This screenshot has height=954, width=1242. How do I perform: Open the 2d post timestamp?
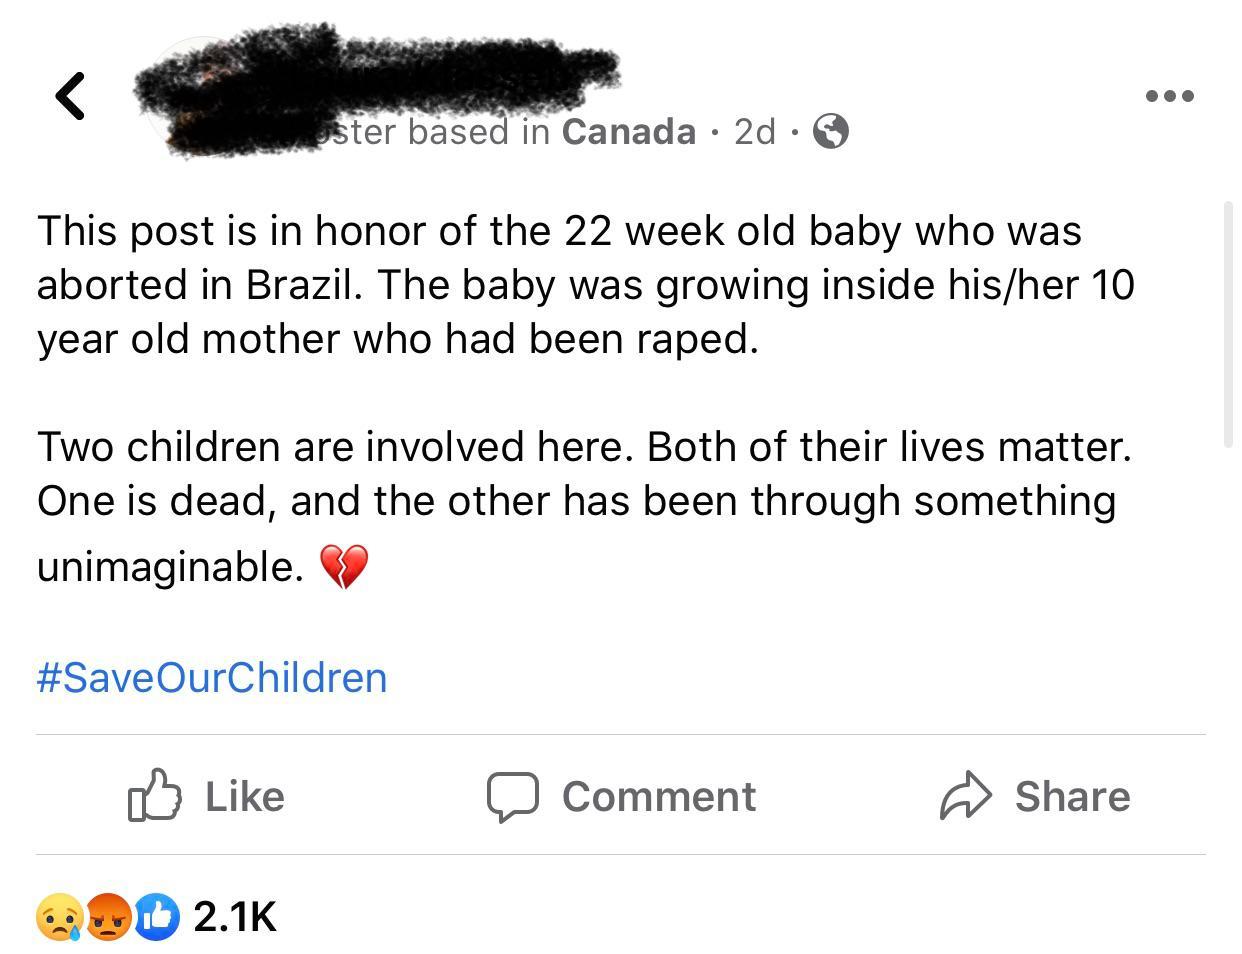click(755, 131)
